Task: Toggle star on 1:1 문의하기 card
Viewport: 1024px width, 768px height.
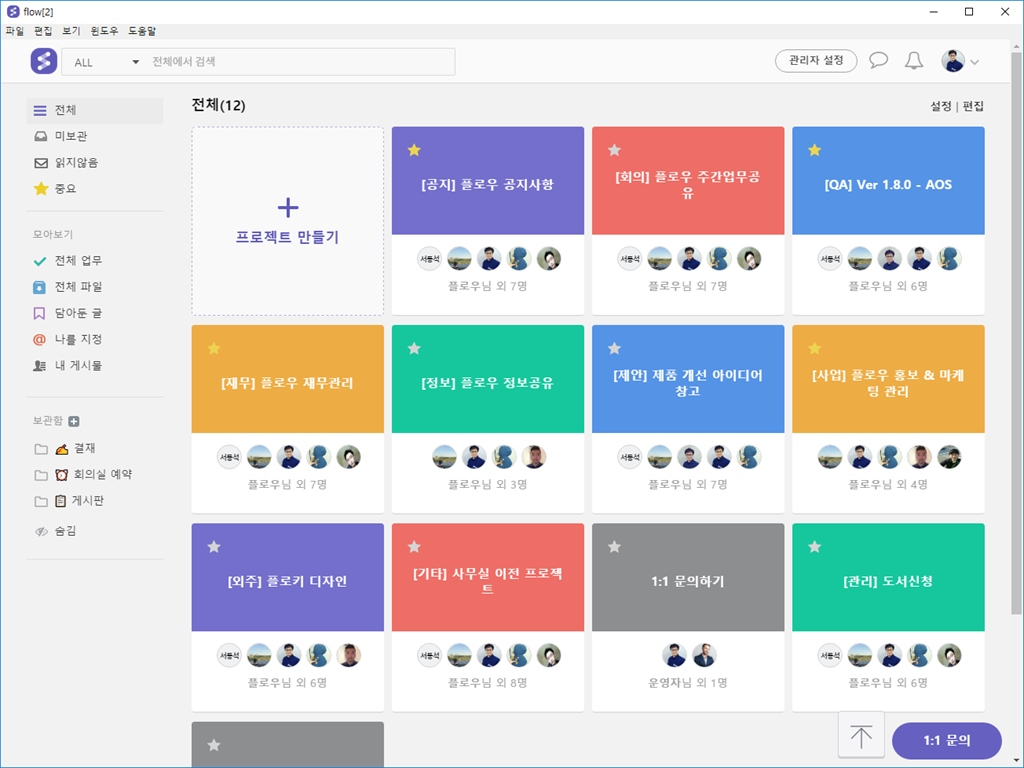Action: [615, 547]
